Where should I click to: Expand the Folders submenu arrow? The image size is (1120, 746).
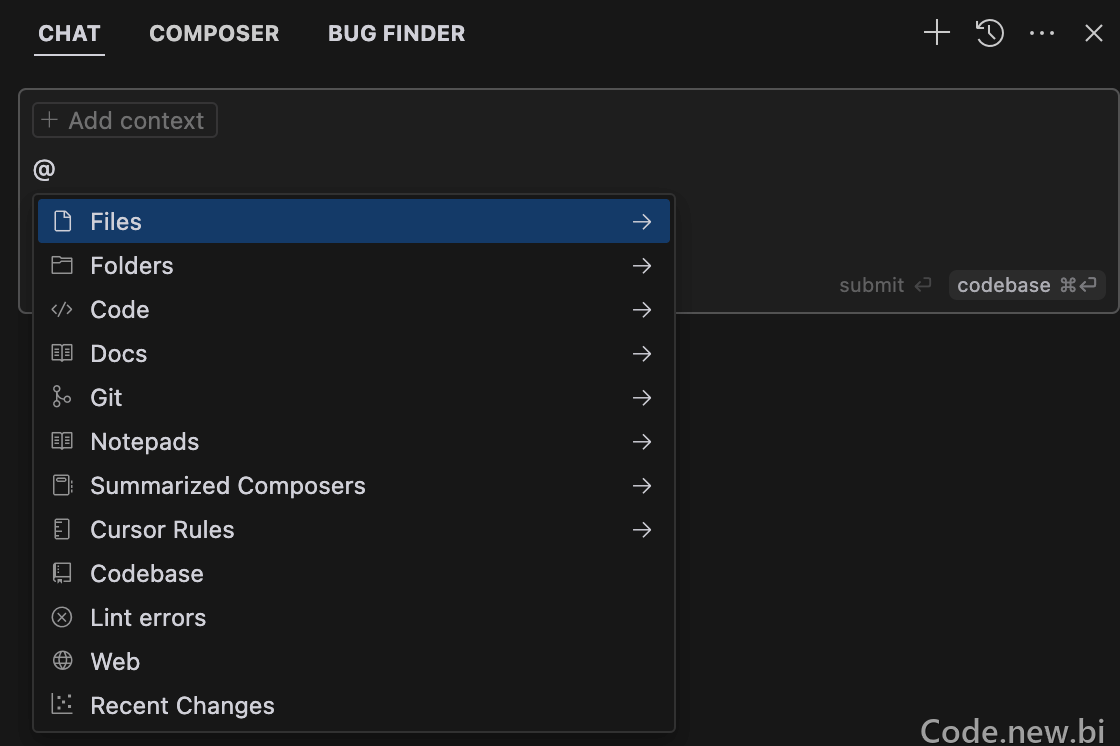tap(641, 266)
